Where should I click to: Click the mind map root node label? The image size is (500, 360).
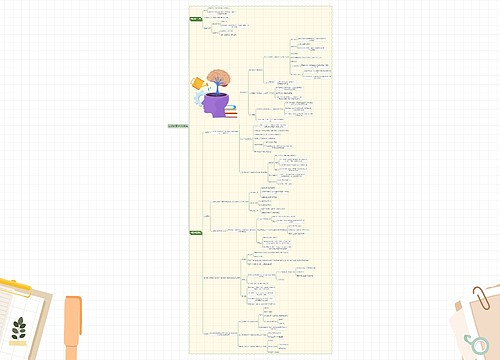pos(178,126)
